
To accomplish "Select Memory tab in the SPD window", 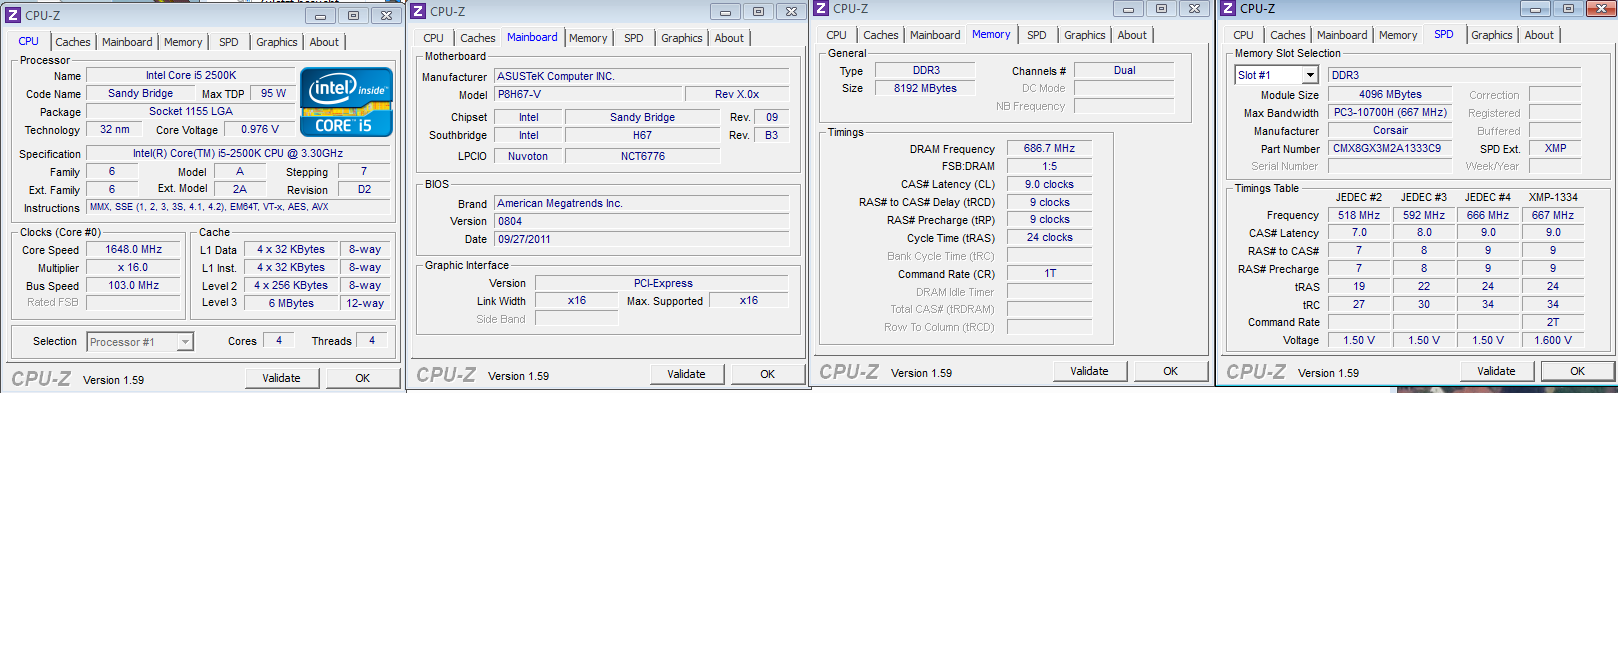I will (x=1398, y=35).
